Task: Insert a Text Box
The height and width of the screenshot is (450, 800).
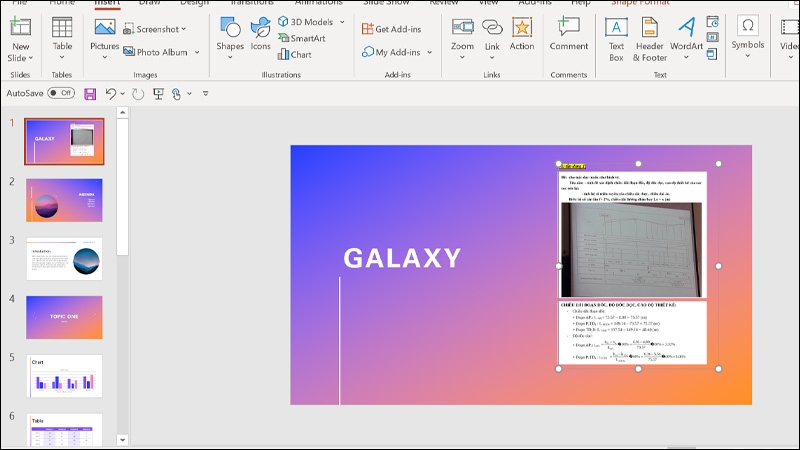Action: (x=616, y=39)
